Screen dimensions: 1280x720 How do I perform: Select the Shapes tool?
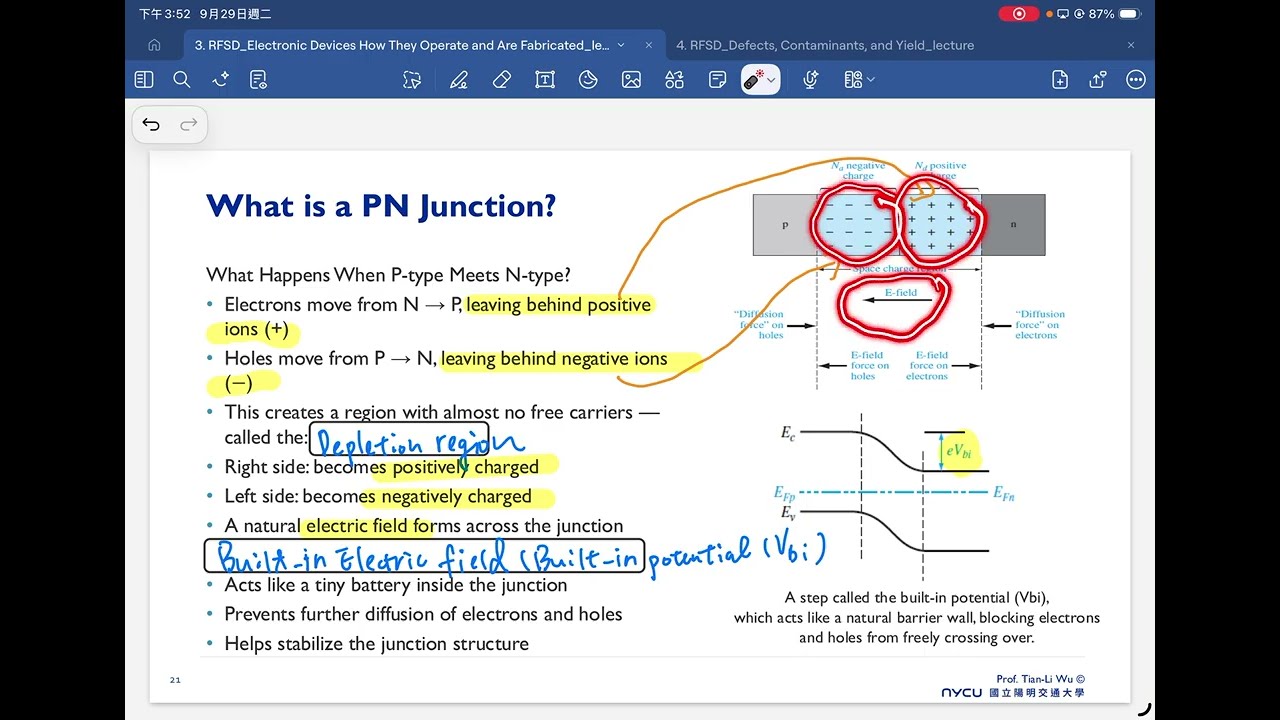pos(674,80)
